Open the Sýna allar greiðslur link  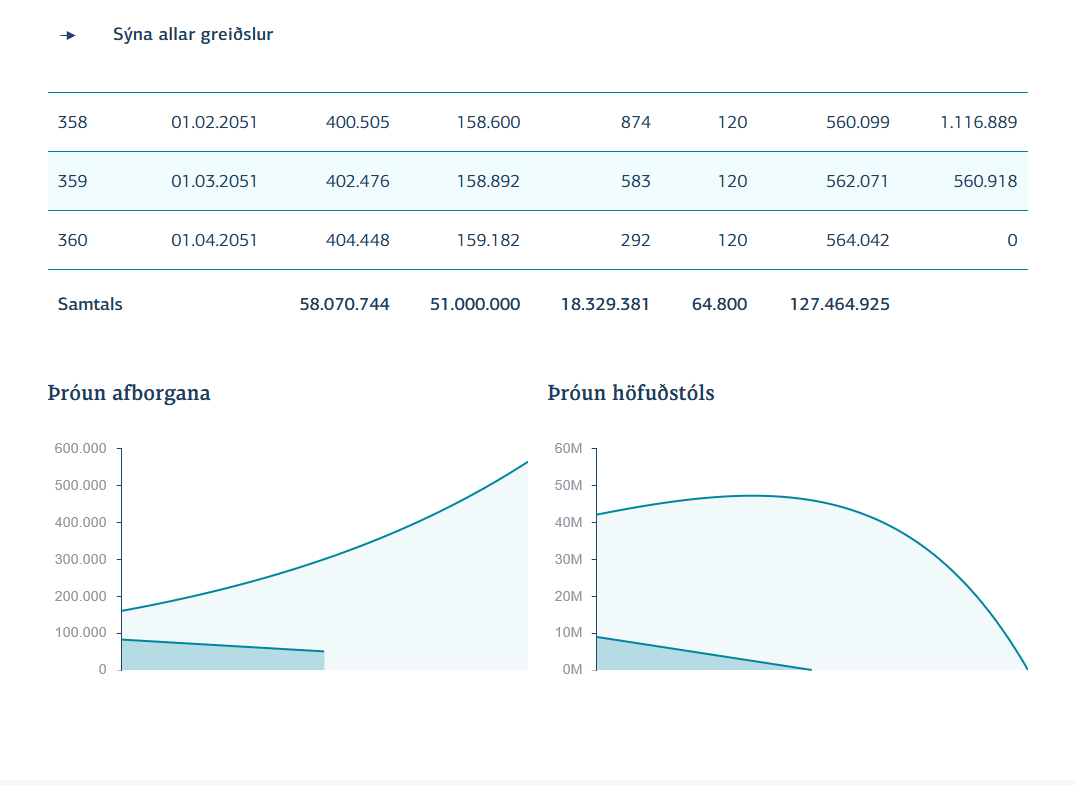[x=192, y=35]
